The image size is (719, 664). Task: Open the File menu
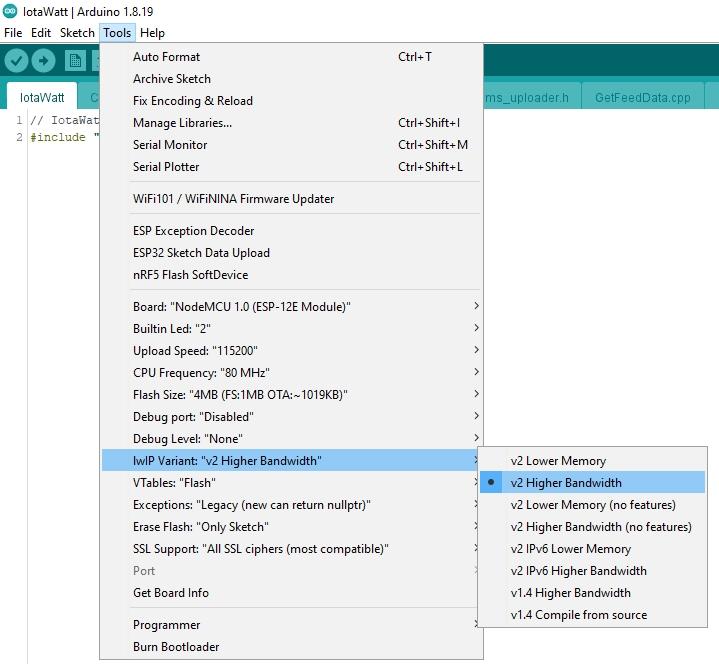tap(13, 33)
